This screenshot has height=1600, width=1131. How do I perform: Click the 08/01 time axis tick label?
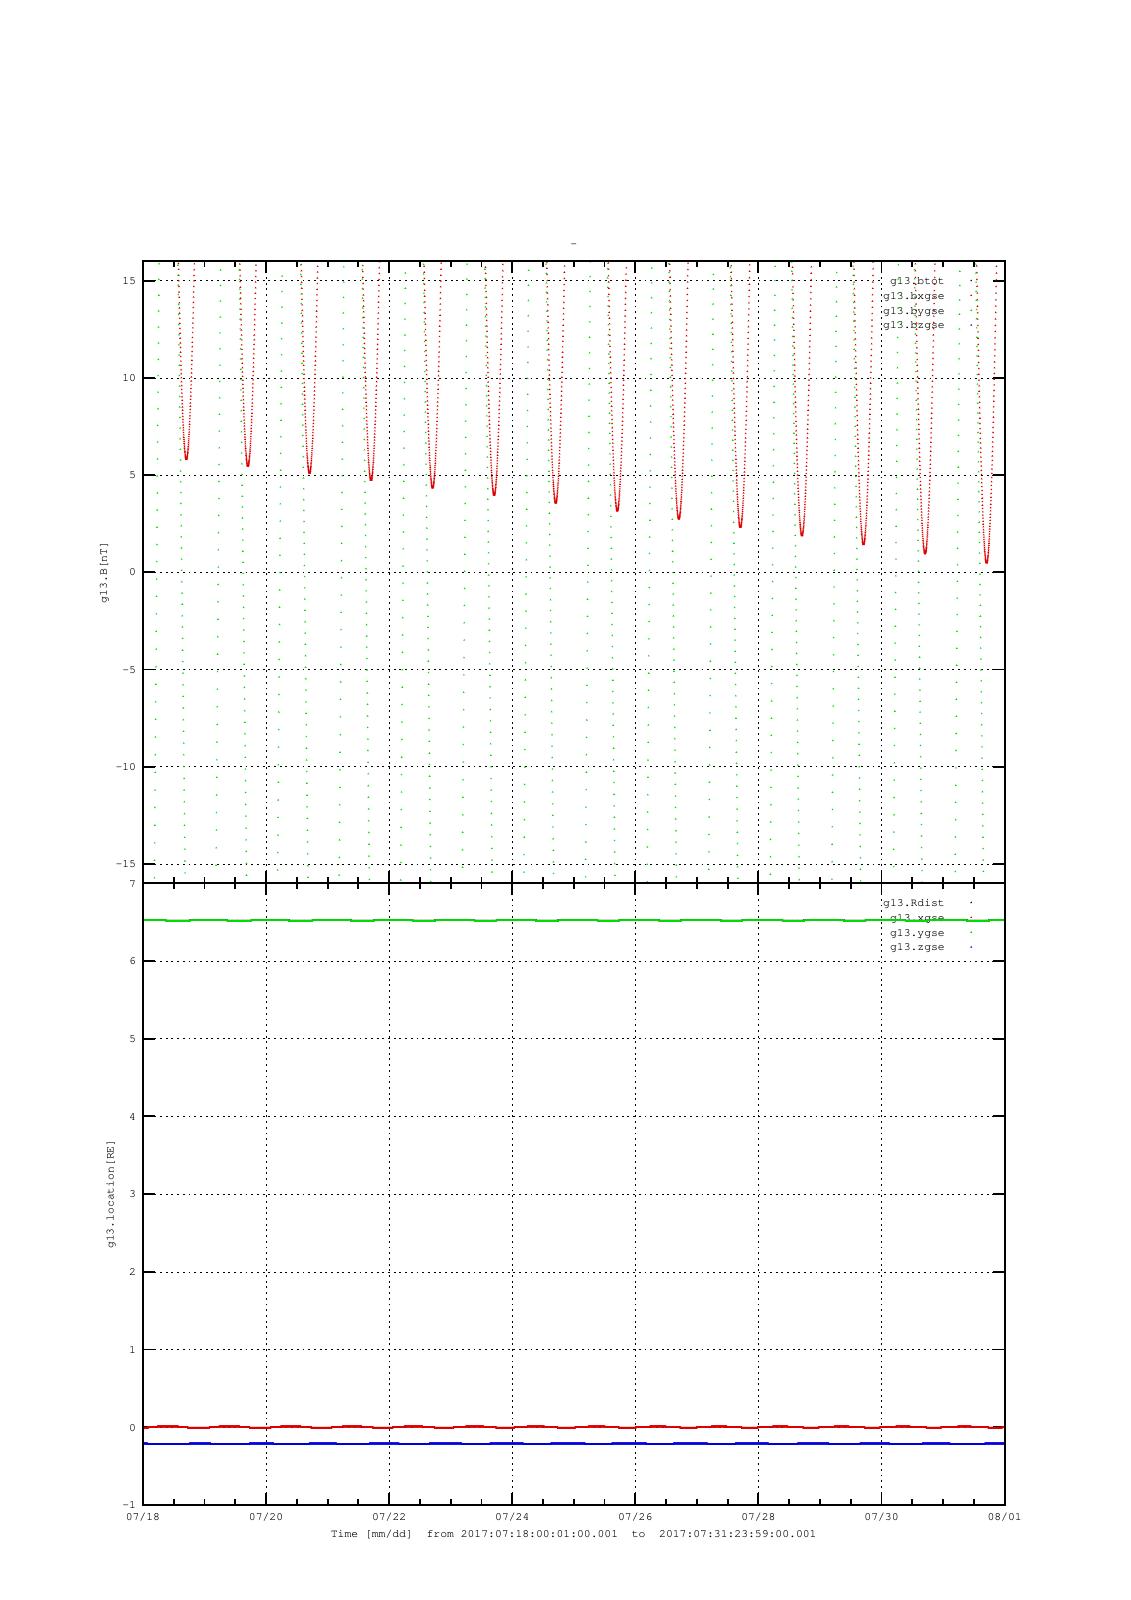[1004, 1516]
